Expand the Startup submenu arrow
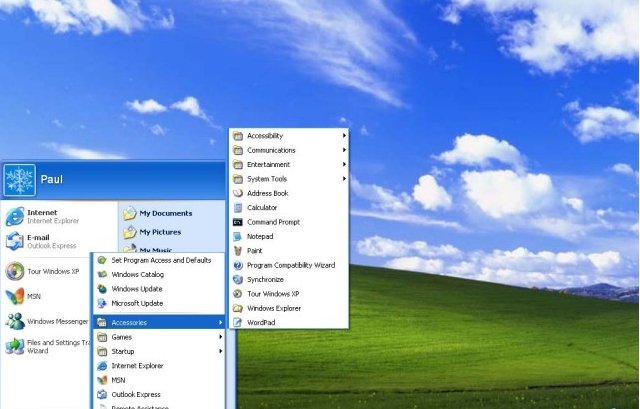640x409 pixels. coord(220,351)
